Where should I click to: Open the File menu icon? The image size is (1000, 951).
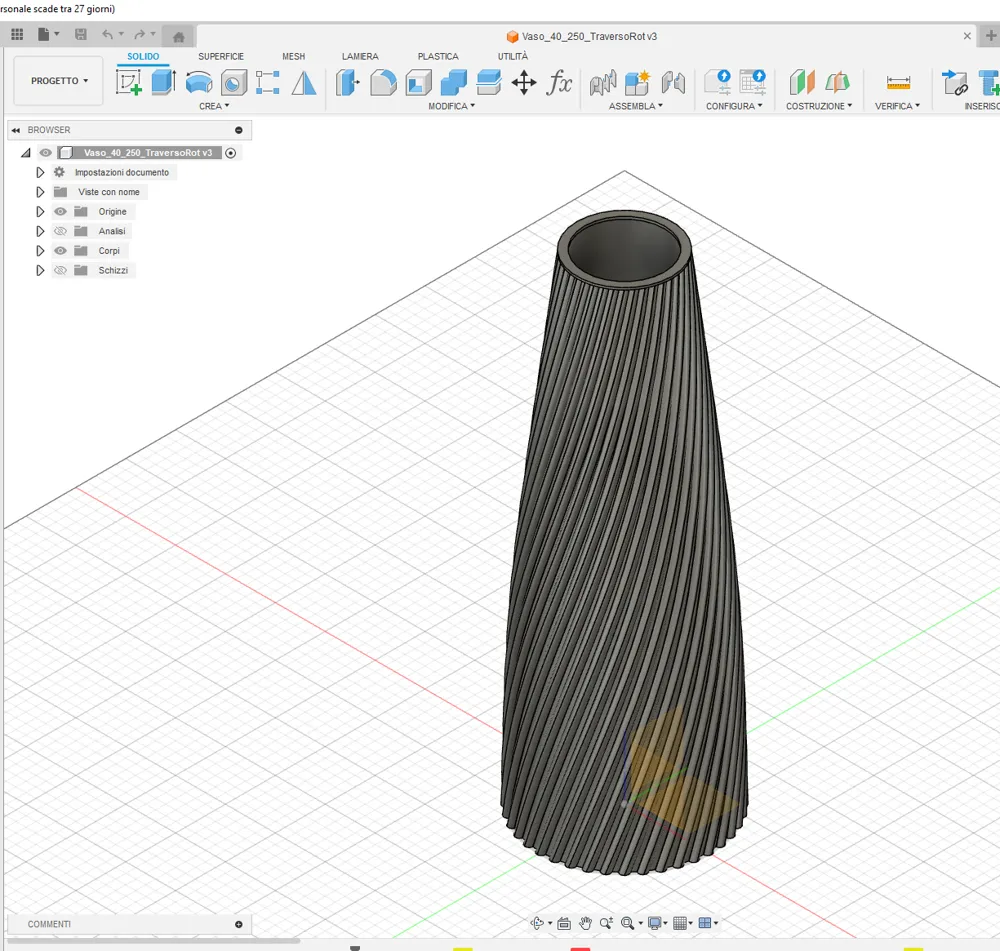(43, 34)
